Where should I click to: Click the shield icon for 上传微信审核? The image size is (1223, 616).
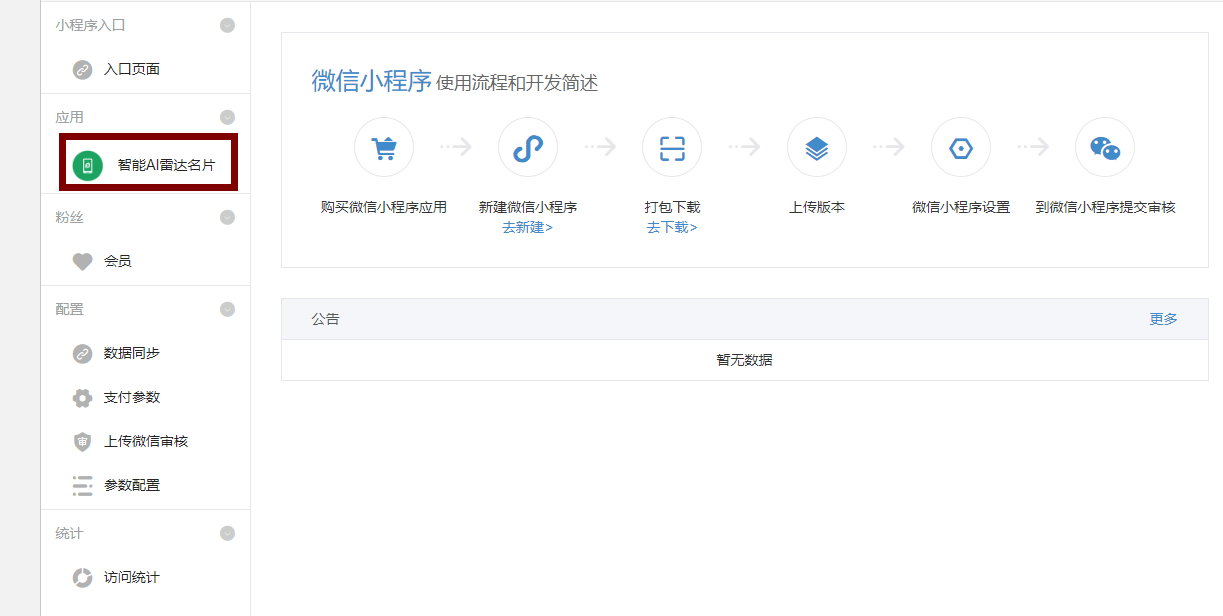pyautogui.click(x=83, y=442)
